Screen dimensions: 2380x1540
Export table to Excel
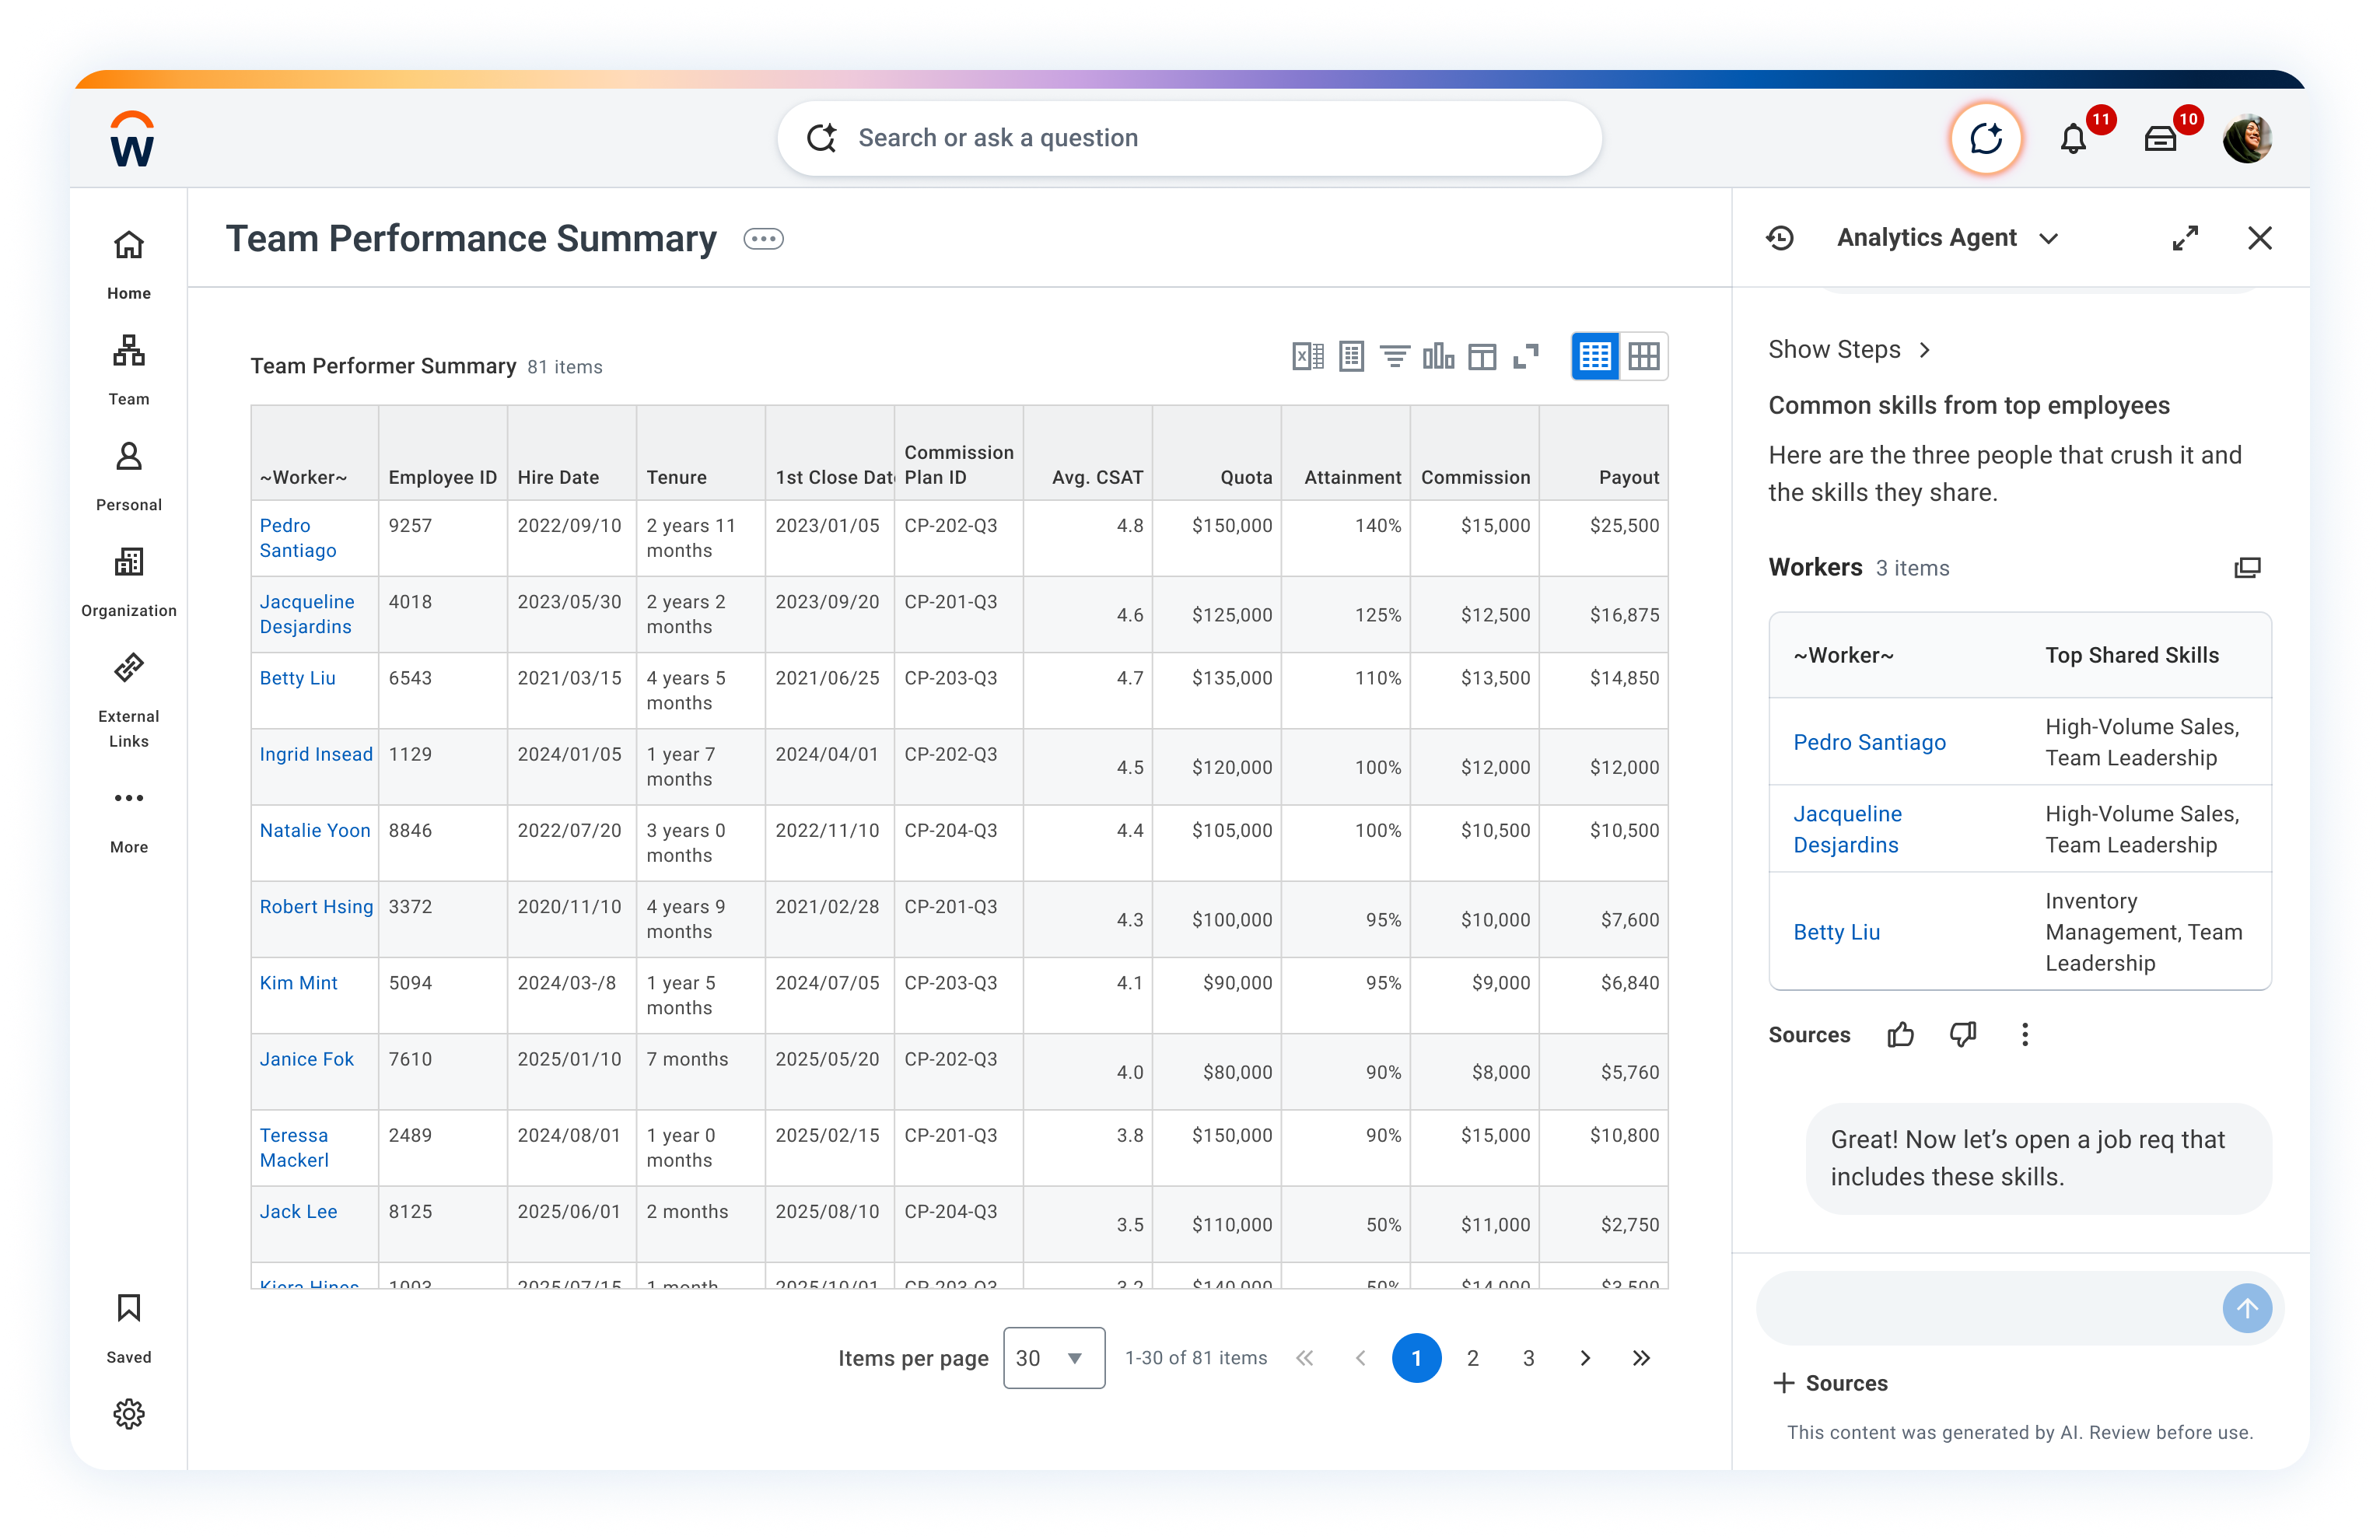[1308, 356]
